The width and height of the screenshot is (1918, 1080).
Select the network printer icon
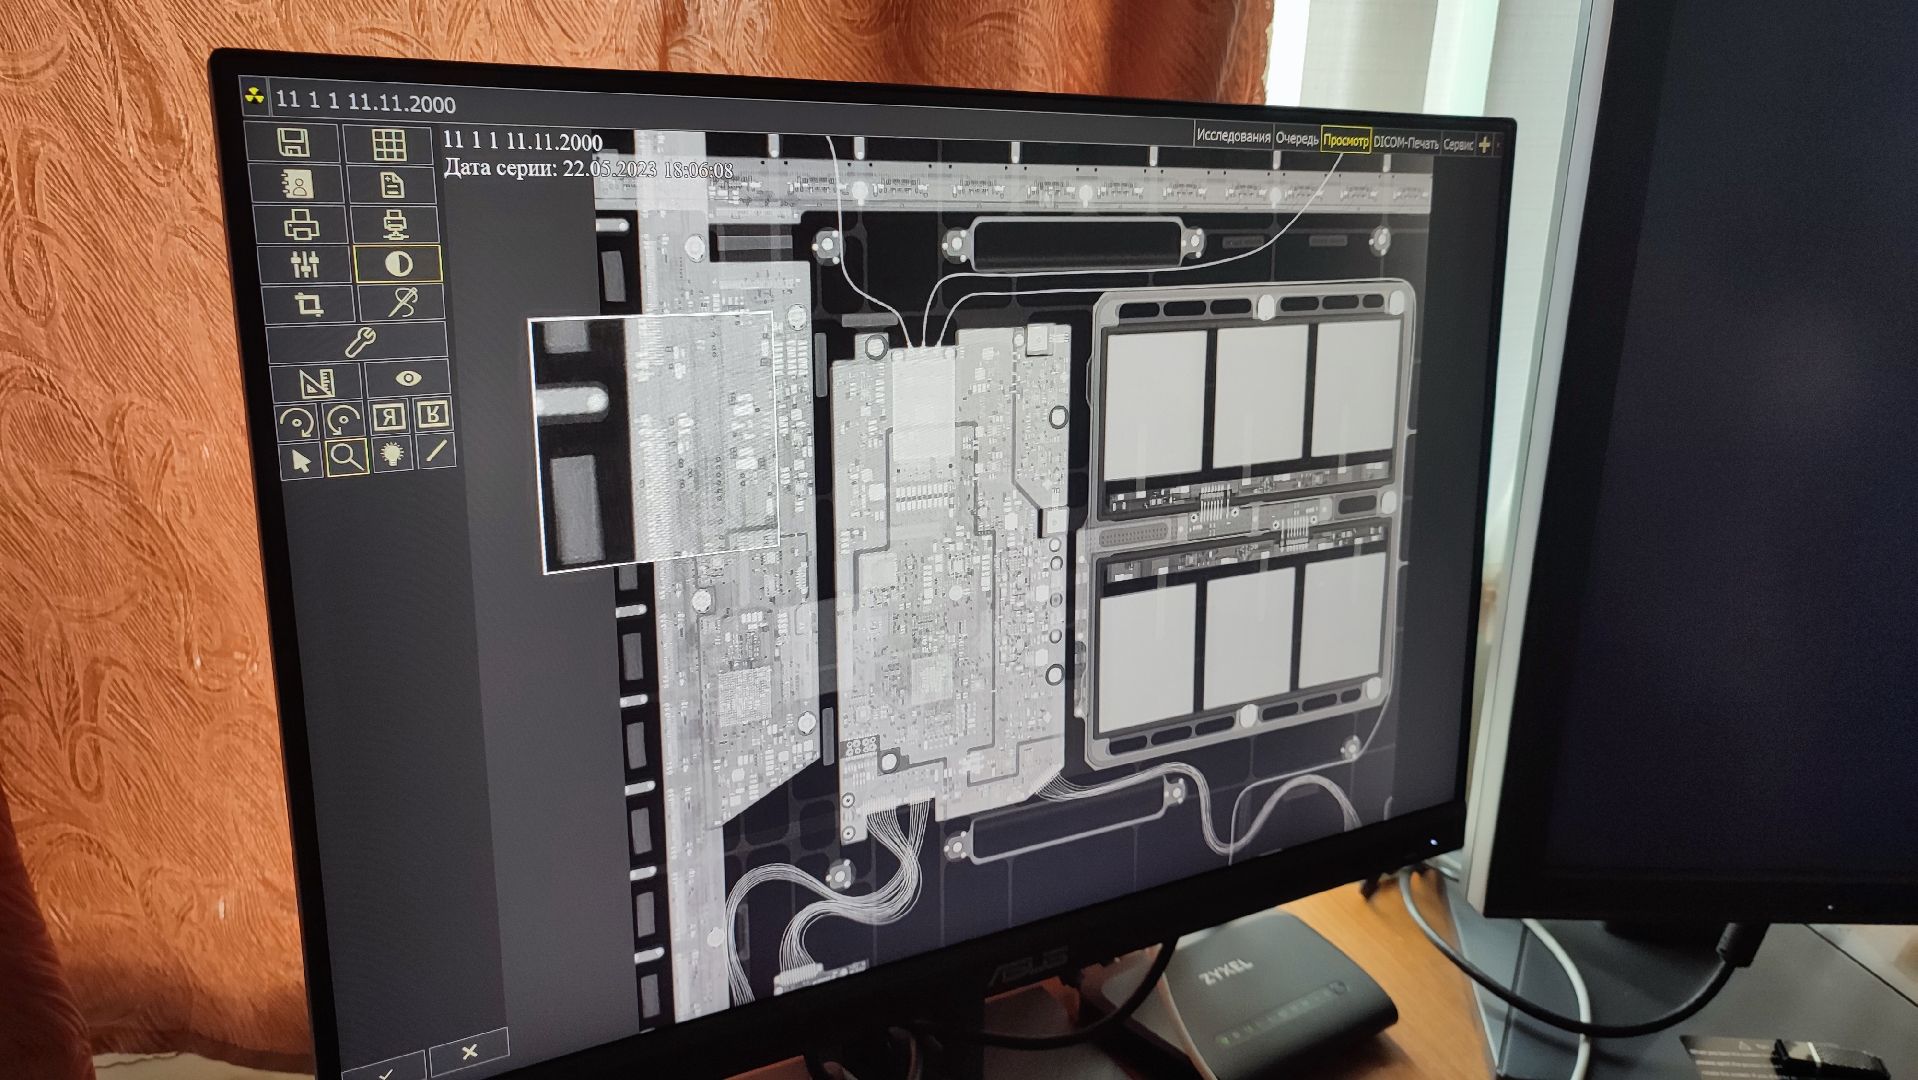point(395,225)
